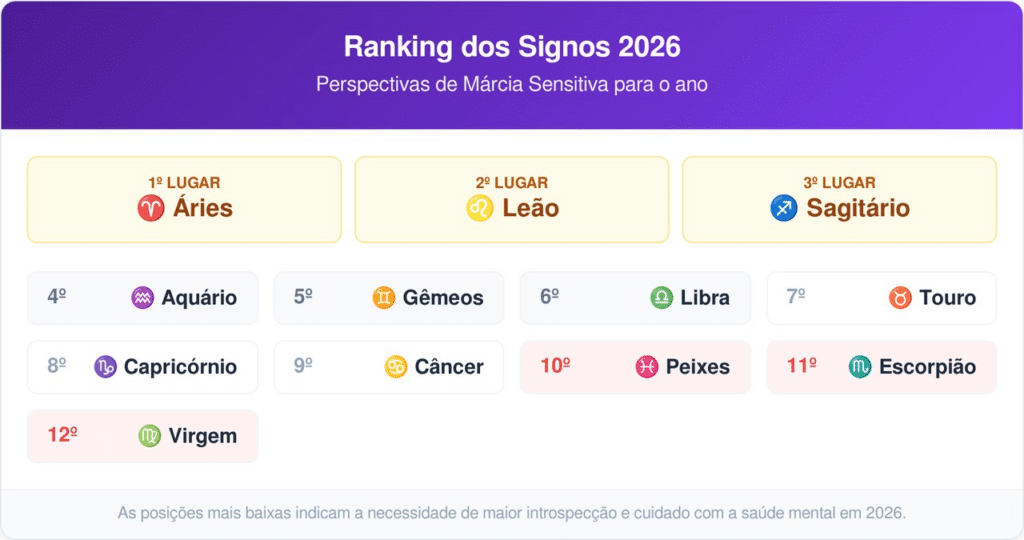Click the red Áries zodiac icon

click(151, 208)
